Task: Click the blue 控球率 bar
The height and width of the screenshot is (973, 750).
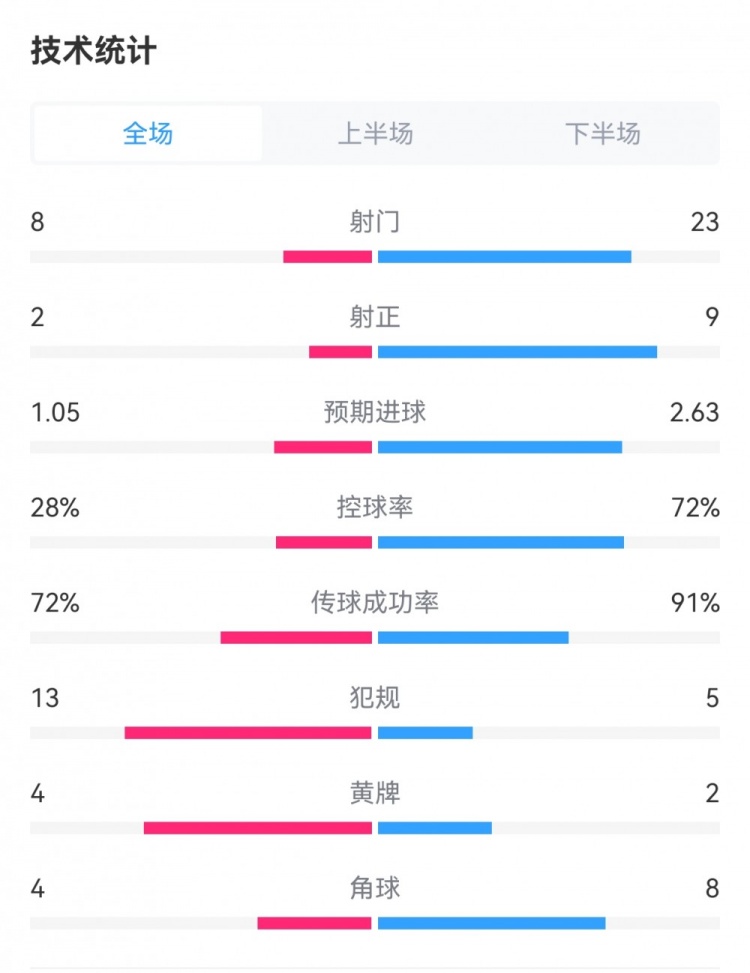Action: coord(500,543)
